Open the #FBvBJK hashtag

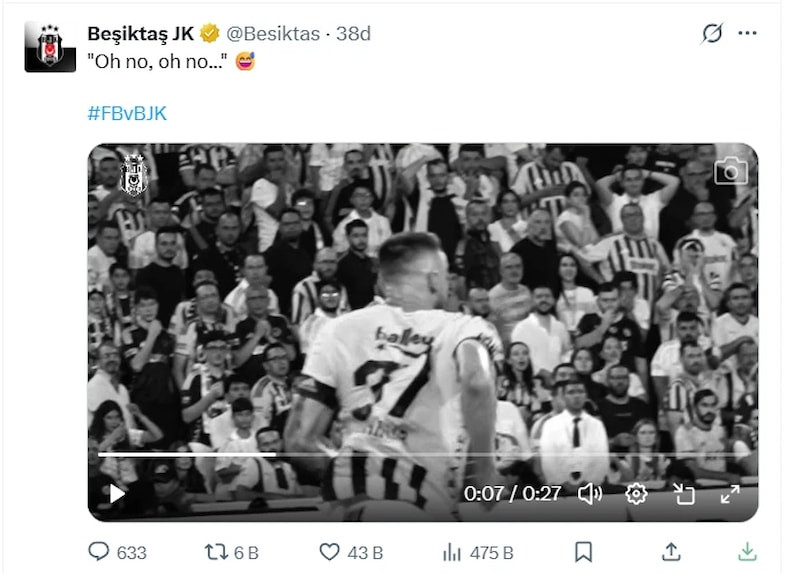pos(127,113)
